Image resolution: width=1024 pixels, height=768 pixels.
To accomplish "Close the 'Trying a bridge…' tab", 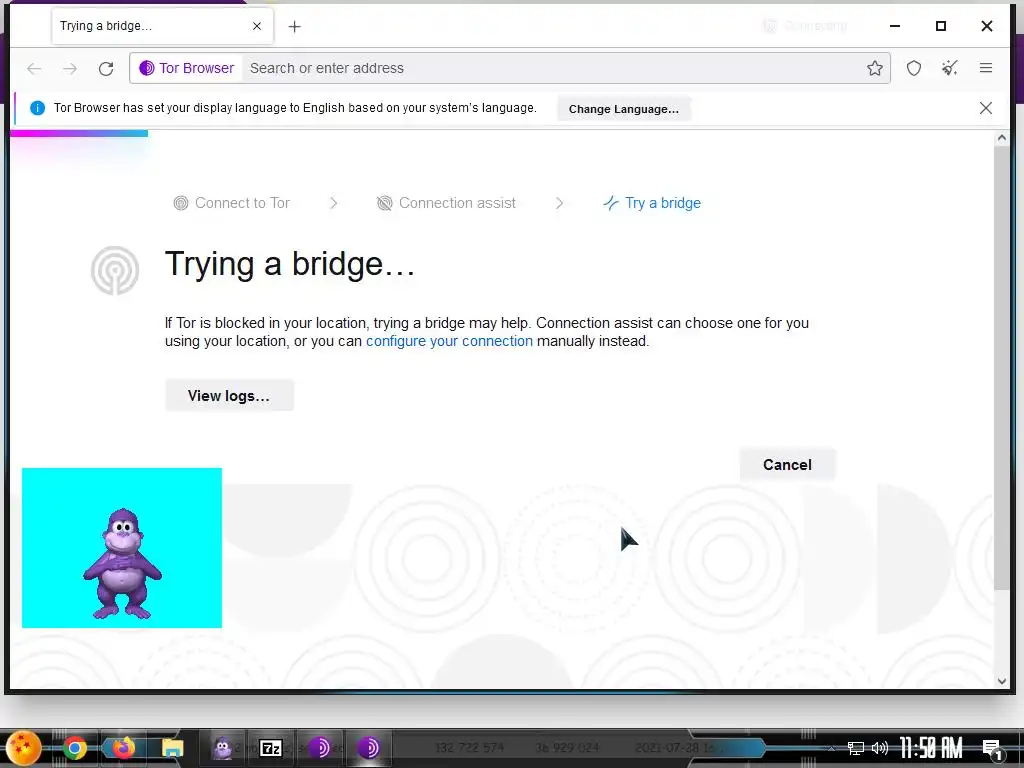I will click(257, 26).
